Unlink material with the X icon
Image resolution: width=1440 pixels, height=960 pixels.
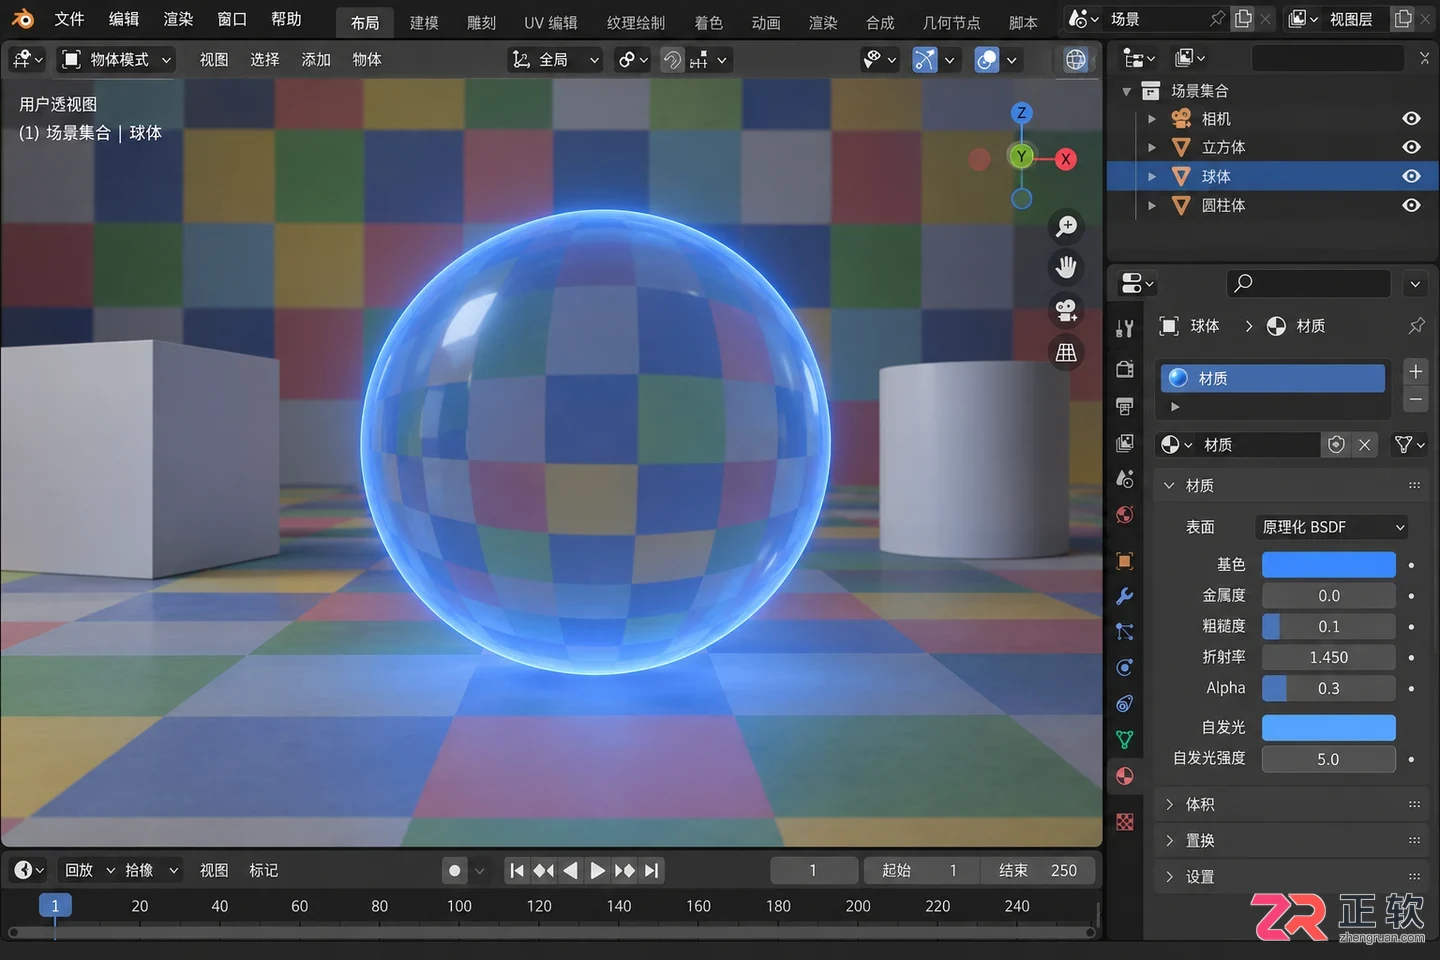[x=1365, y=445]
